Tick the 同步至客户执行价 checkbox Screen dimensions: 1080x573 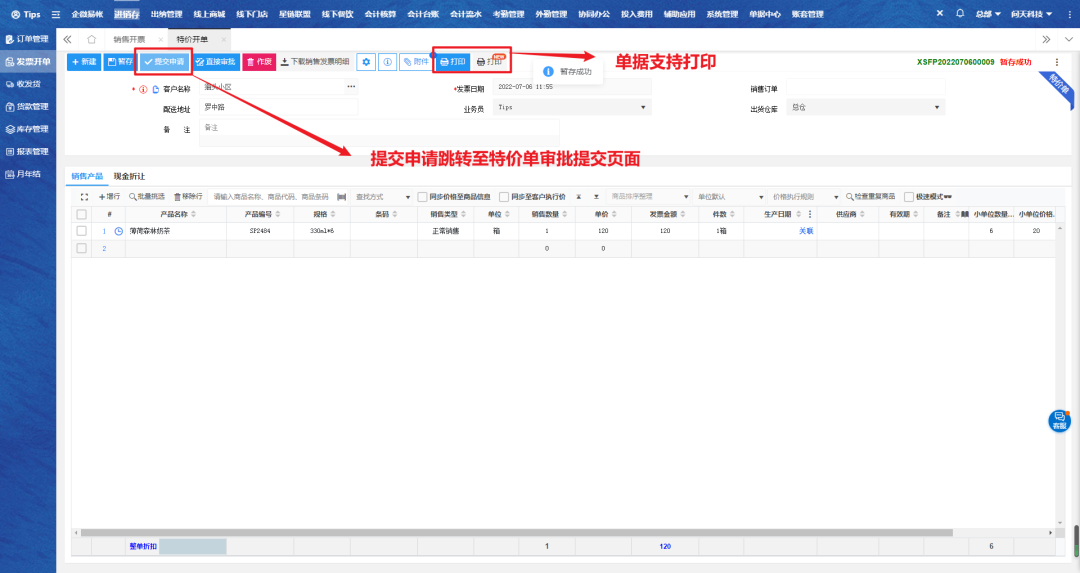point(504,197)
